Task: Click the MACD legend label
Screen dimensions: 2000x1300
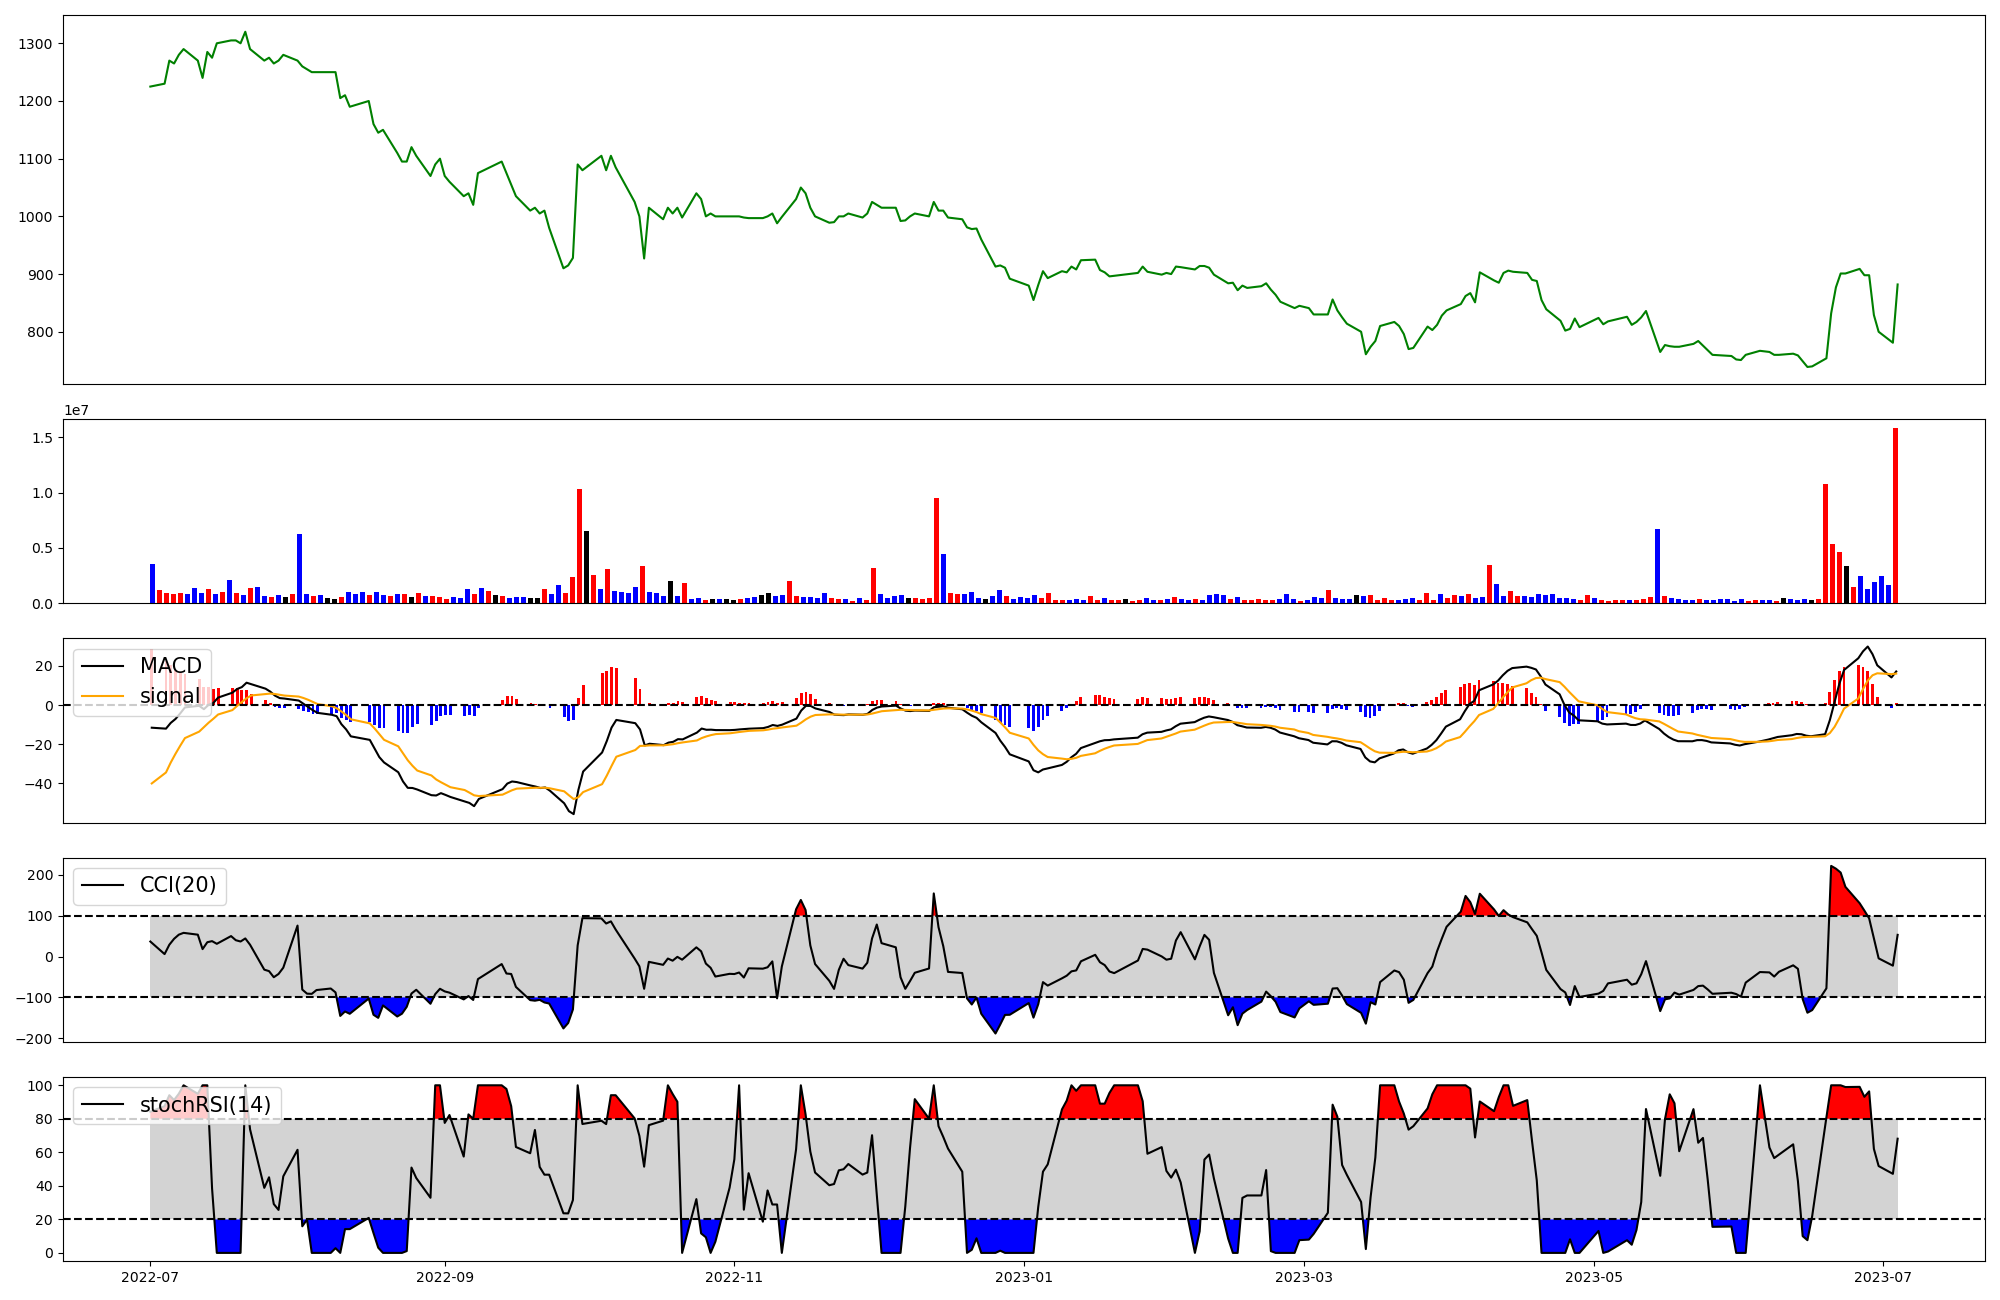Action: pyautogui.click(x=170, y=666)
